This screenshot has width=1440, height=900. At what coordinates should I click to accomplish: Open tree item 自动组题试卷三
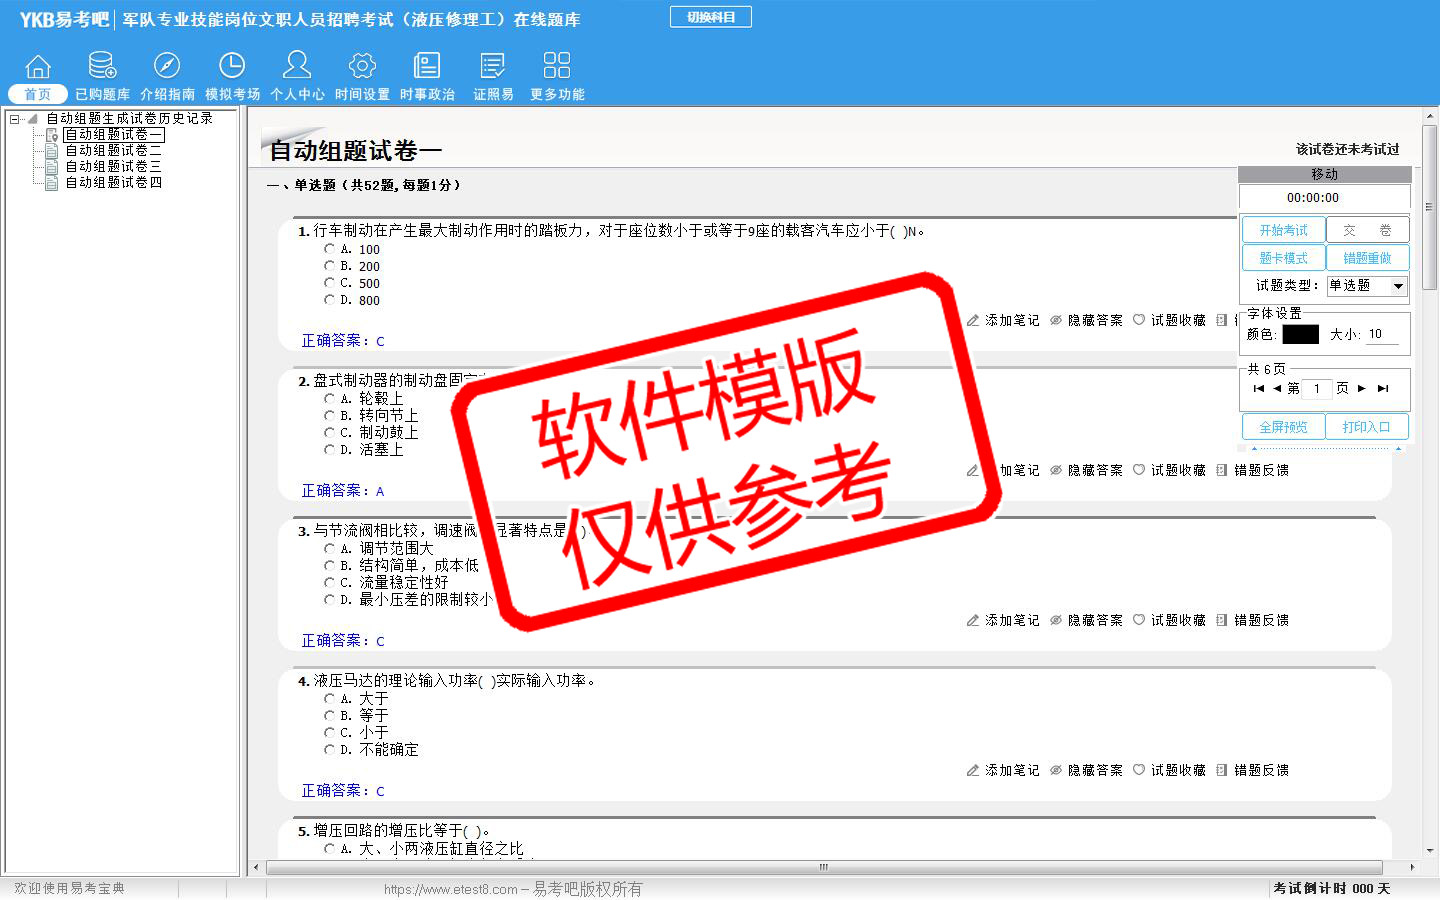(113, 167)
